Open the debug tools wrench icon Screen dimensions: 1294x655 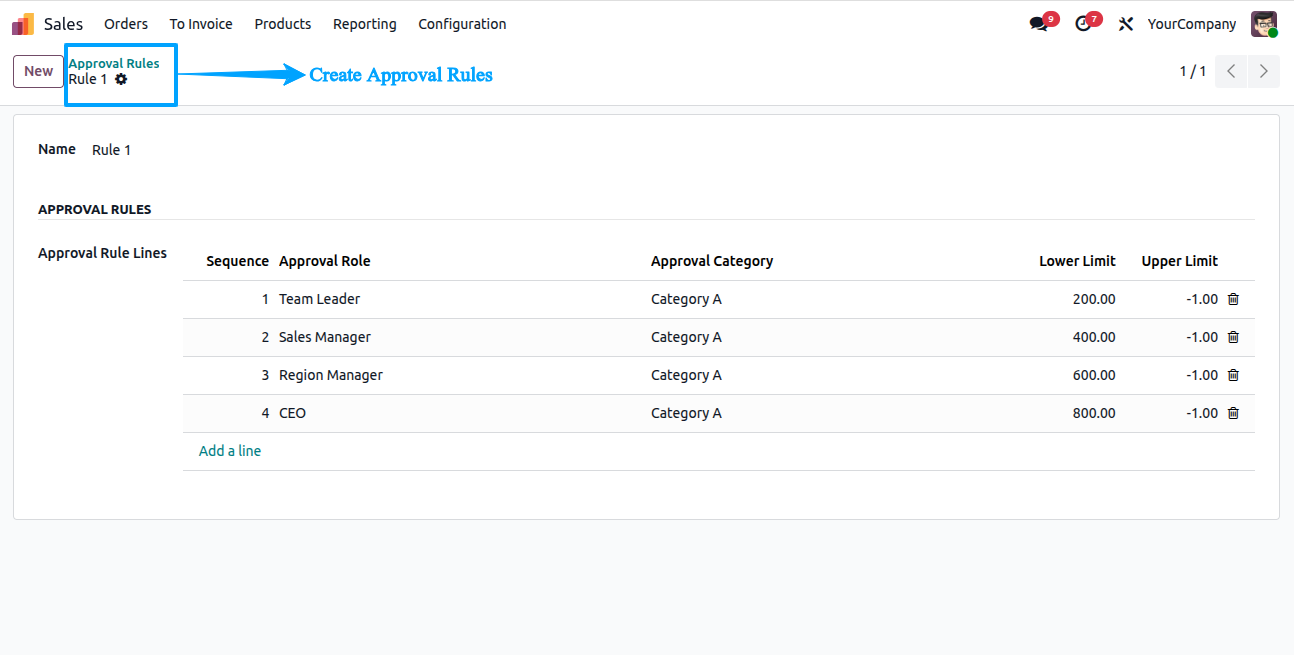[1126, 24]
